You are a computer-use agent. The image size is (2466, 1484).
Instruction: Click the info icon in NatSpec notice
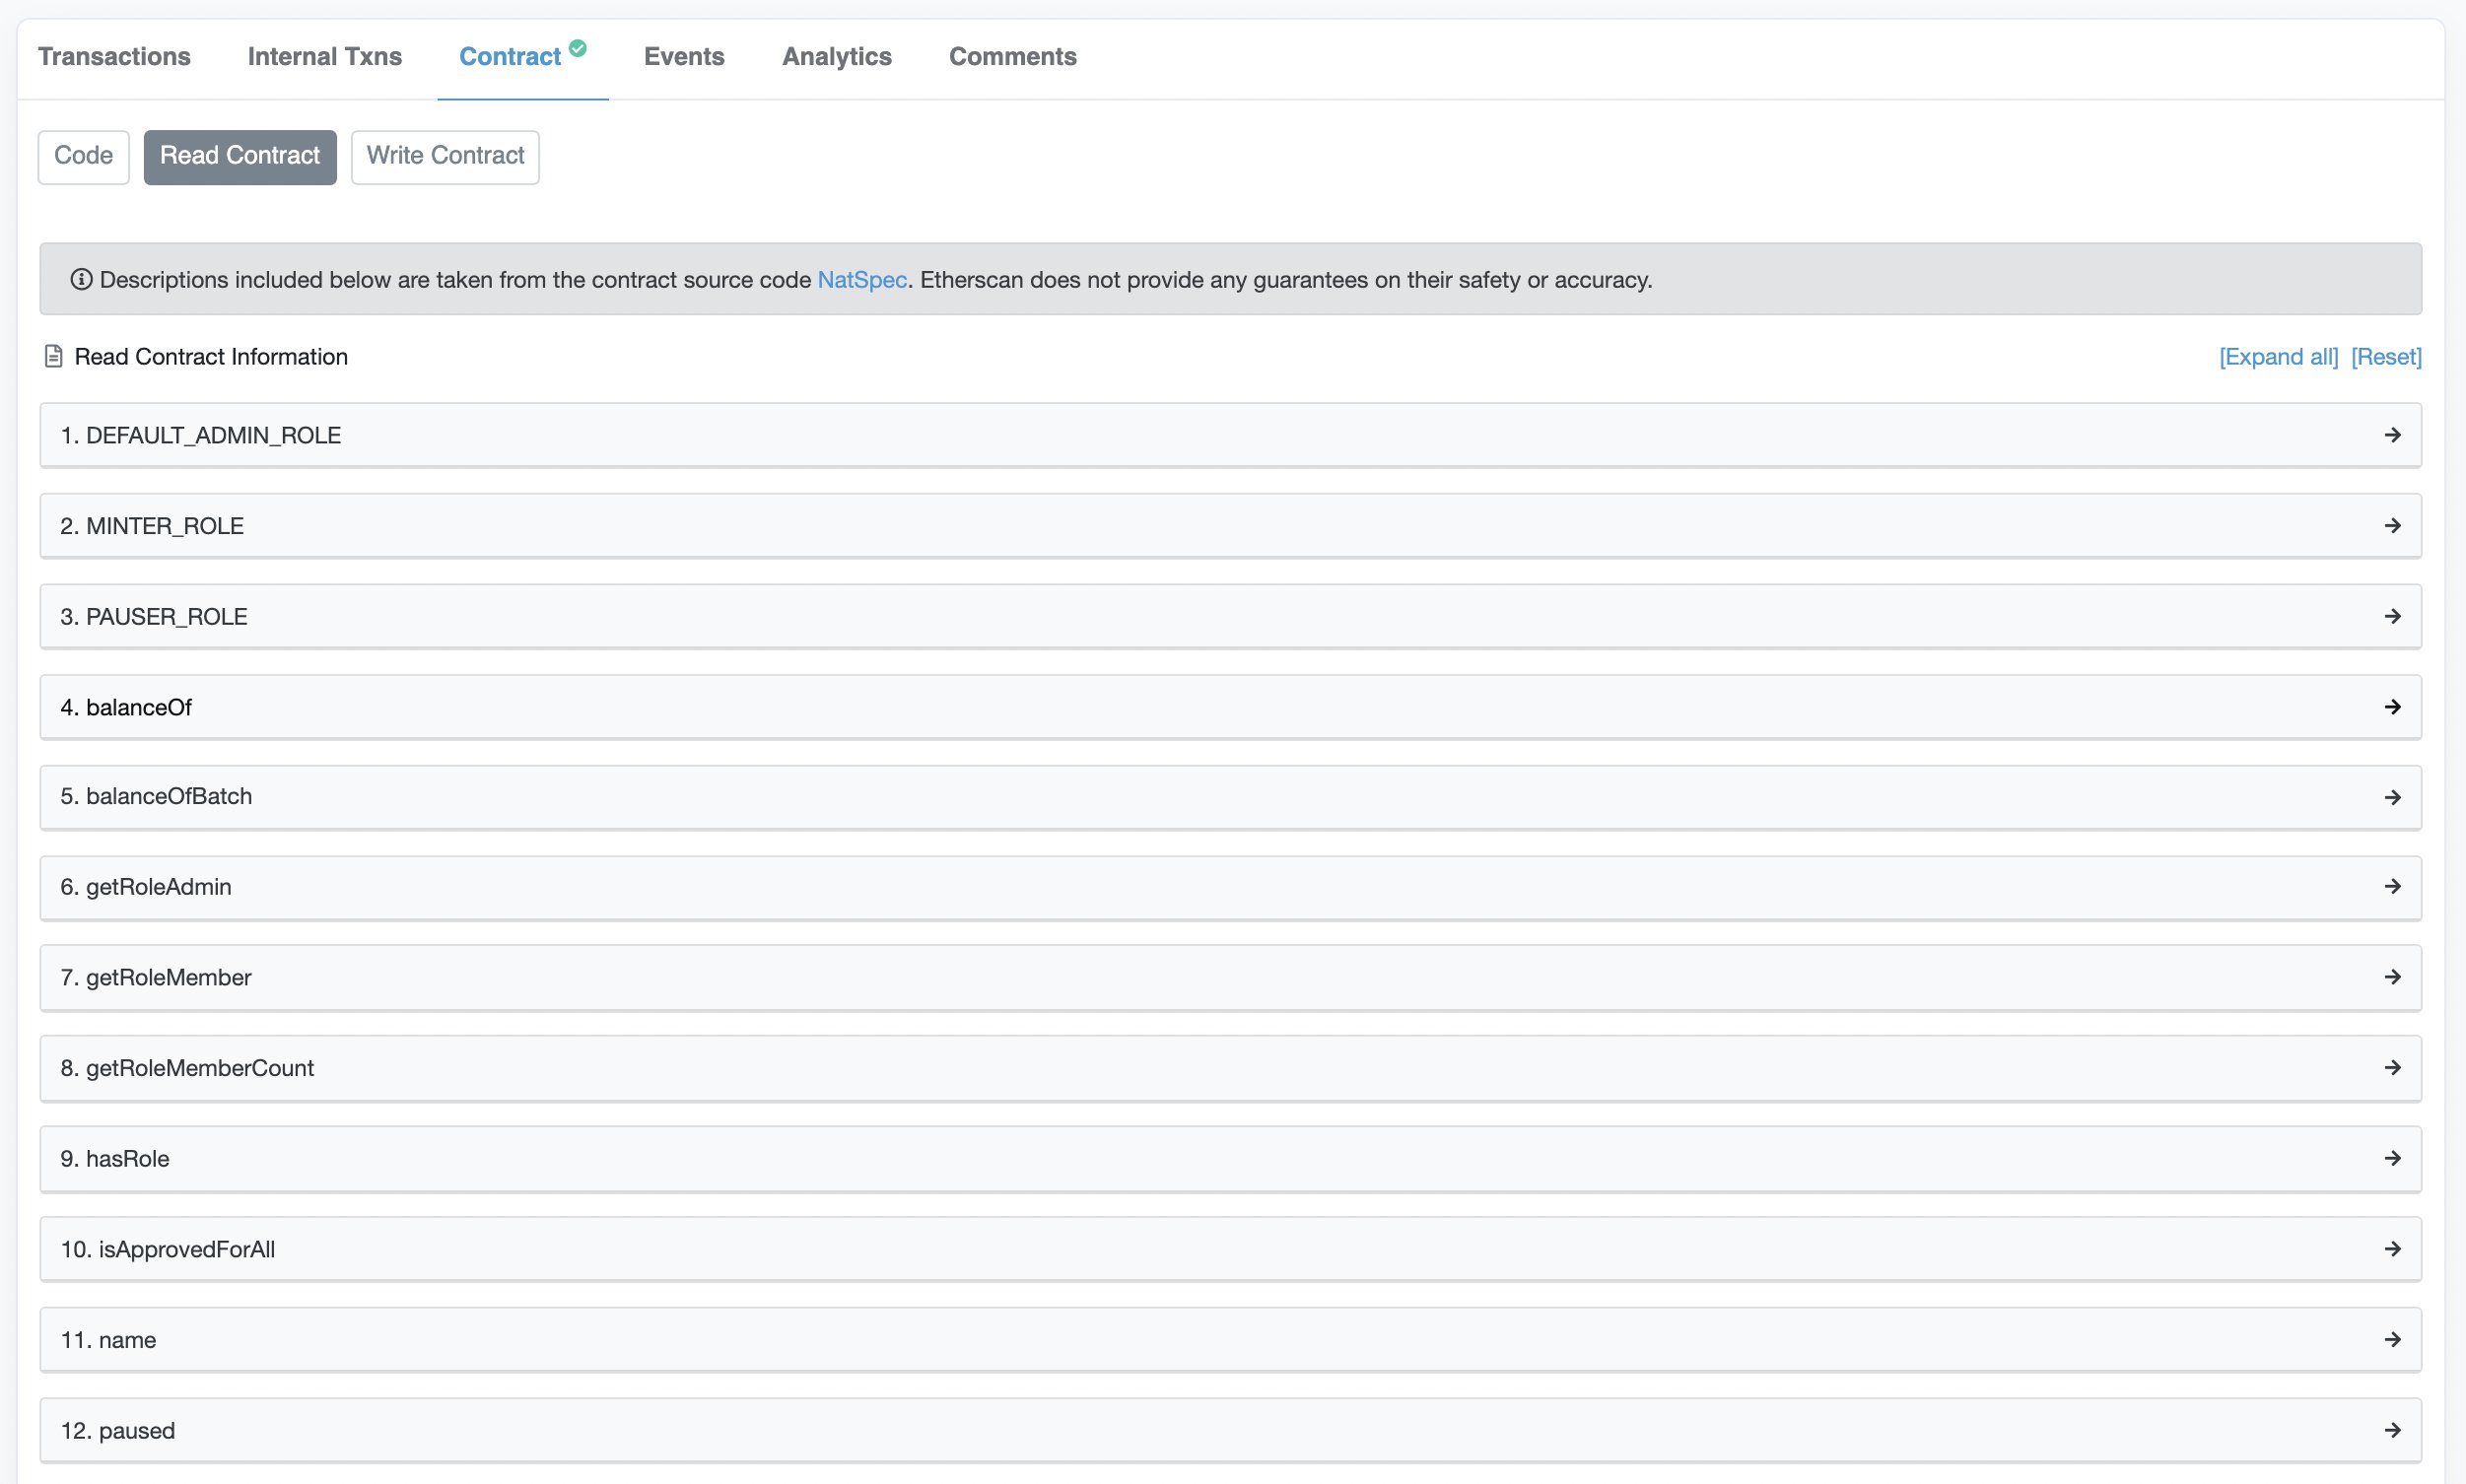tap(81, 280)
